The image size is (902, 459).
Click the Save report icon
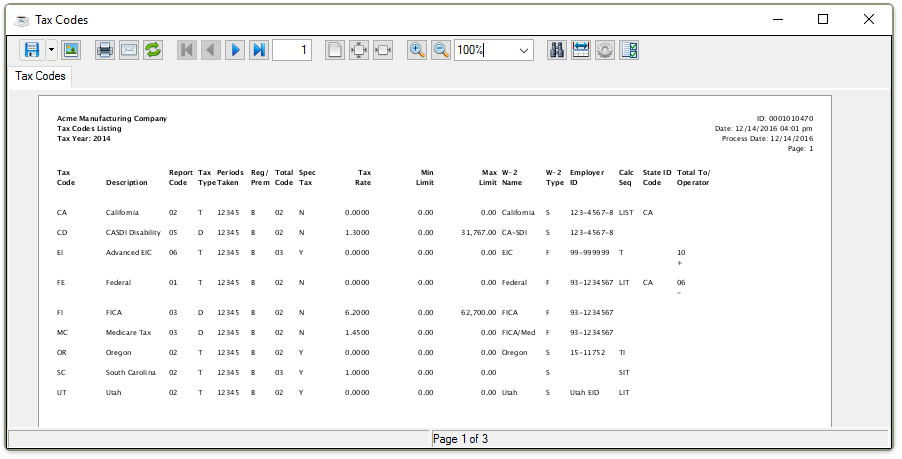32,50
